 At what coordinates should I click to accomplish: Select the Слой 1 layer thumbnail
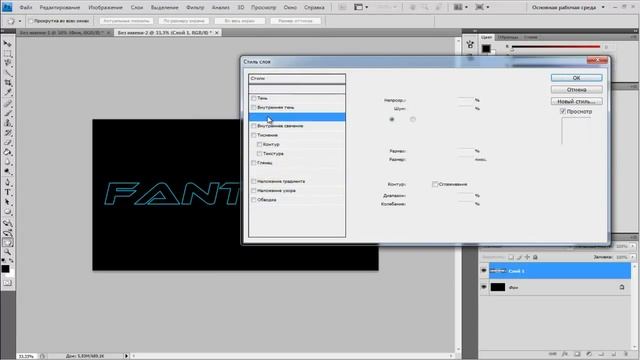(498, 271)
